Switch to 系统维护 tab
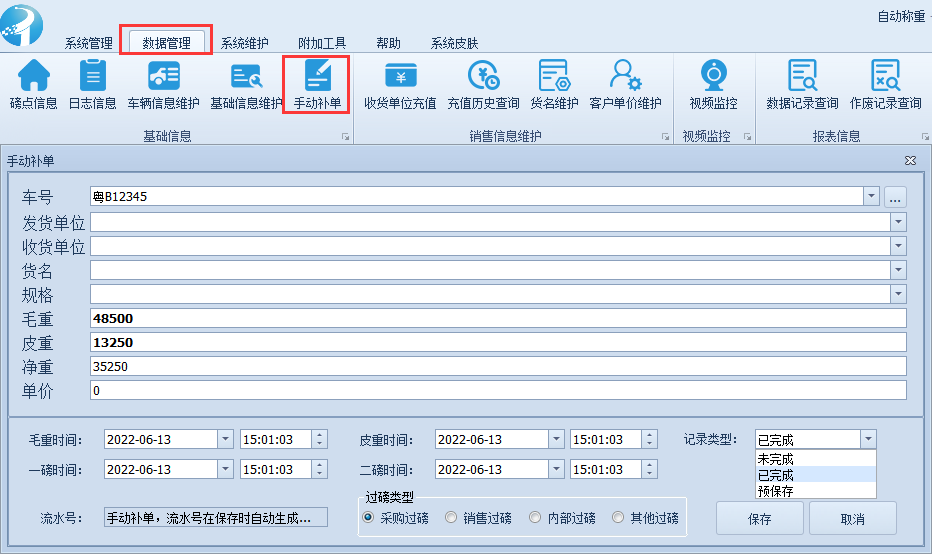The height and width of the screenshot is (554, 932). point(245,43)
